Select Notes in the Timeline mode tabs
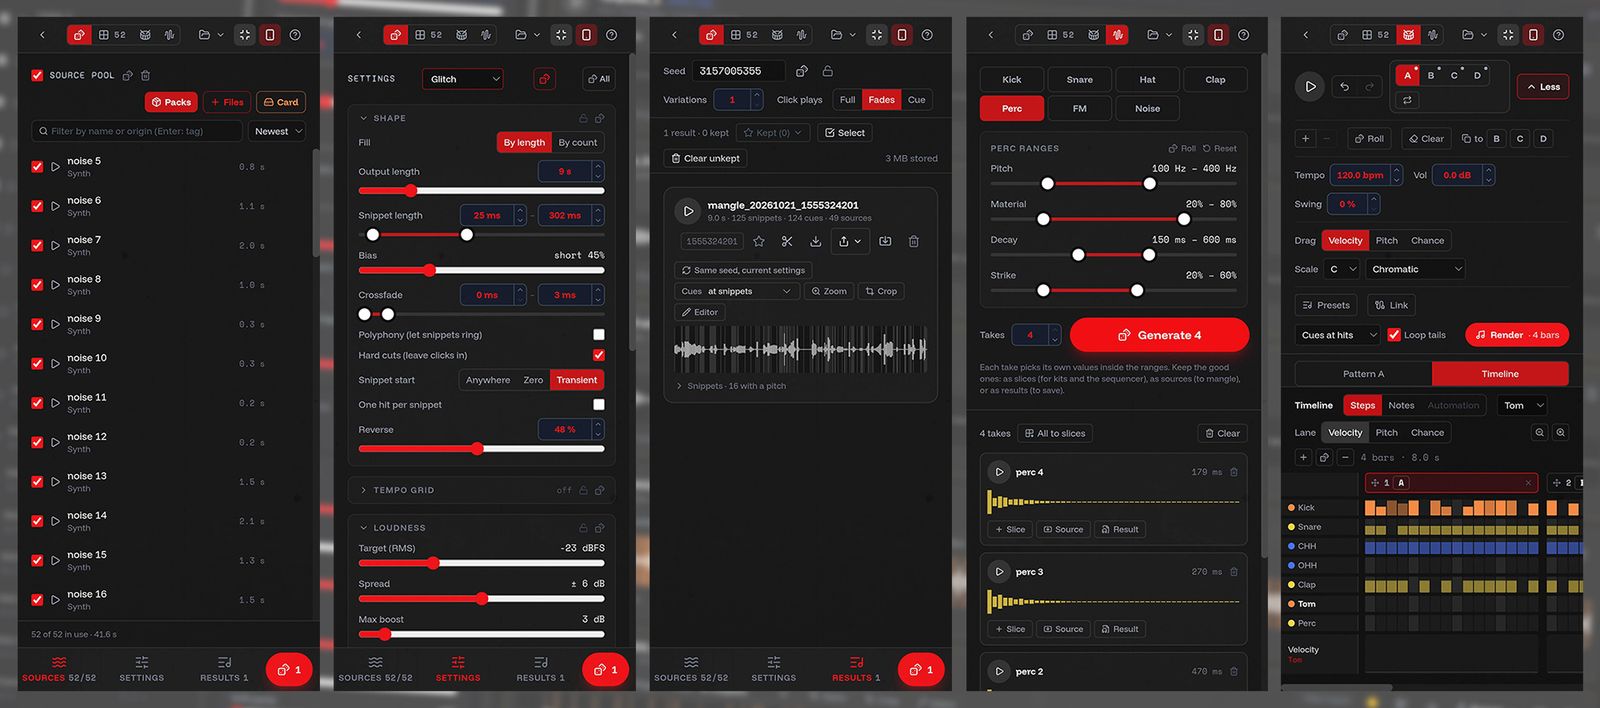Screen dimensions: 1600x708 1401,405
